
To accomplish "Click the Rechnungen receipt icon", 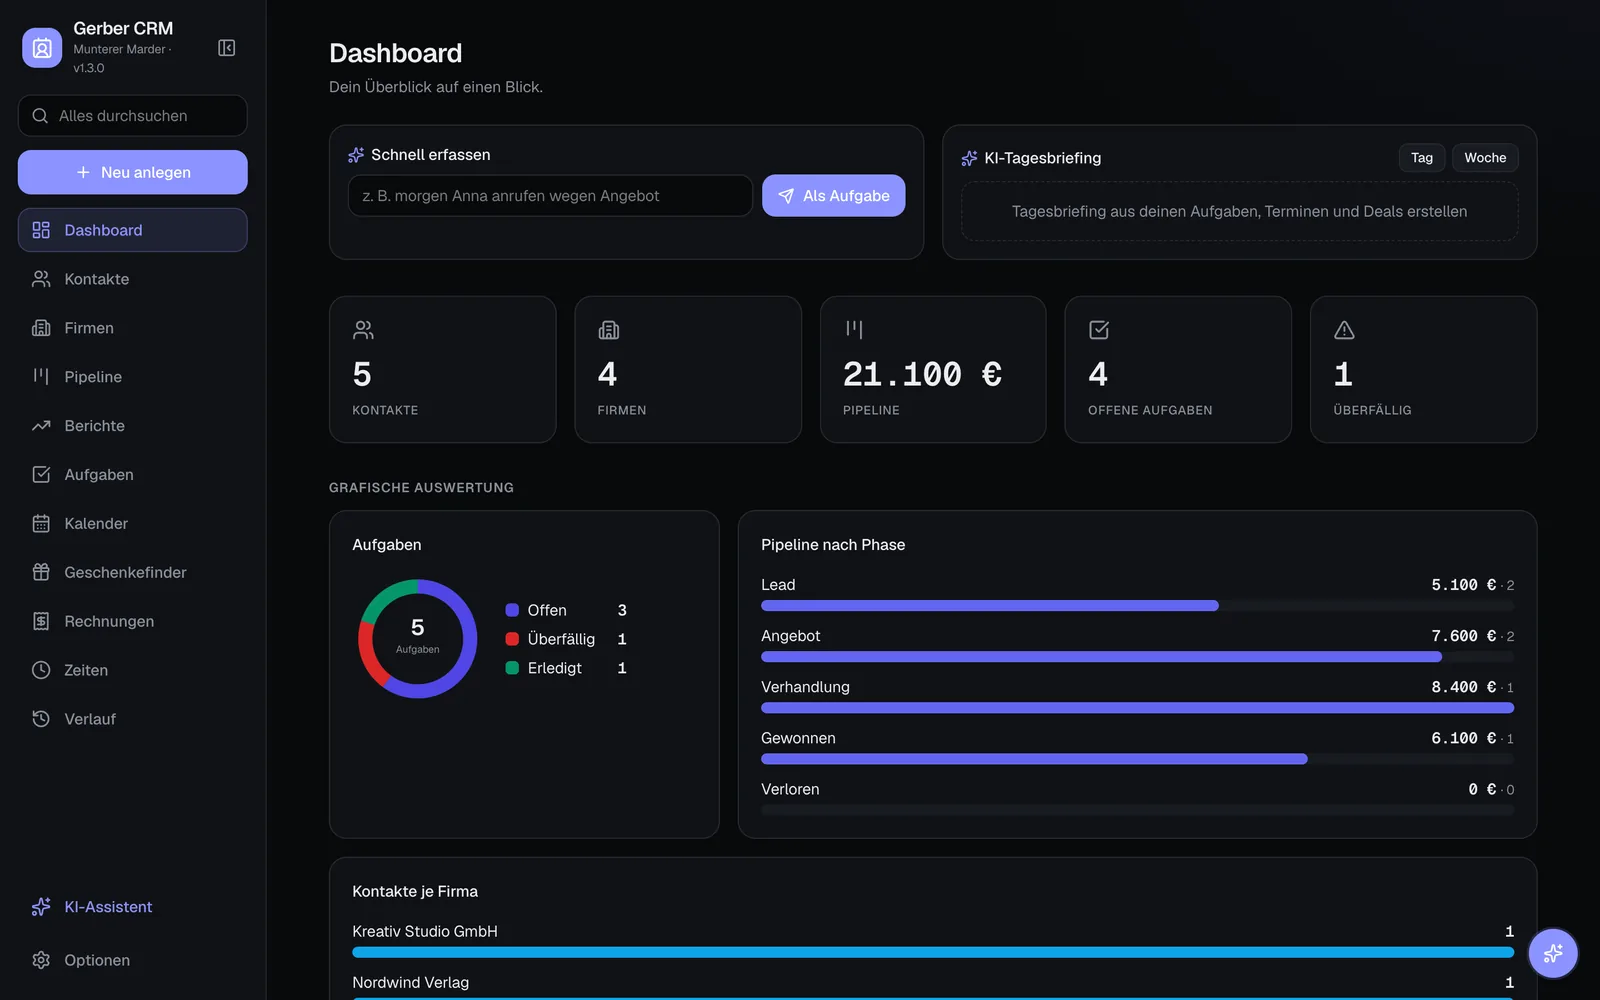I will 41,621.
